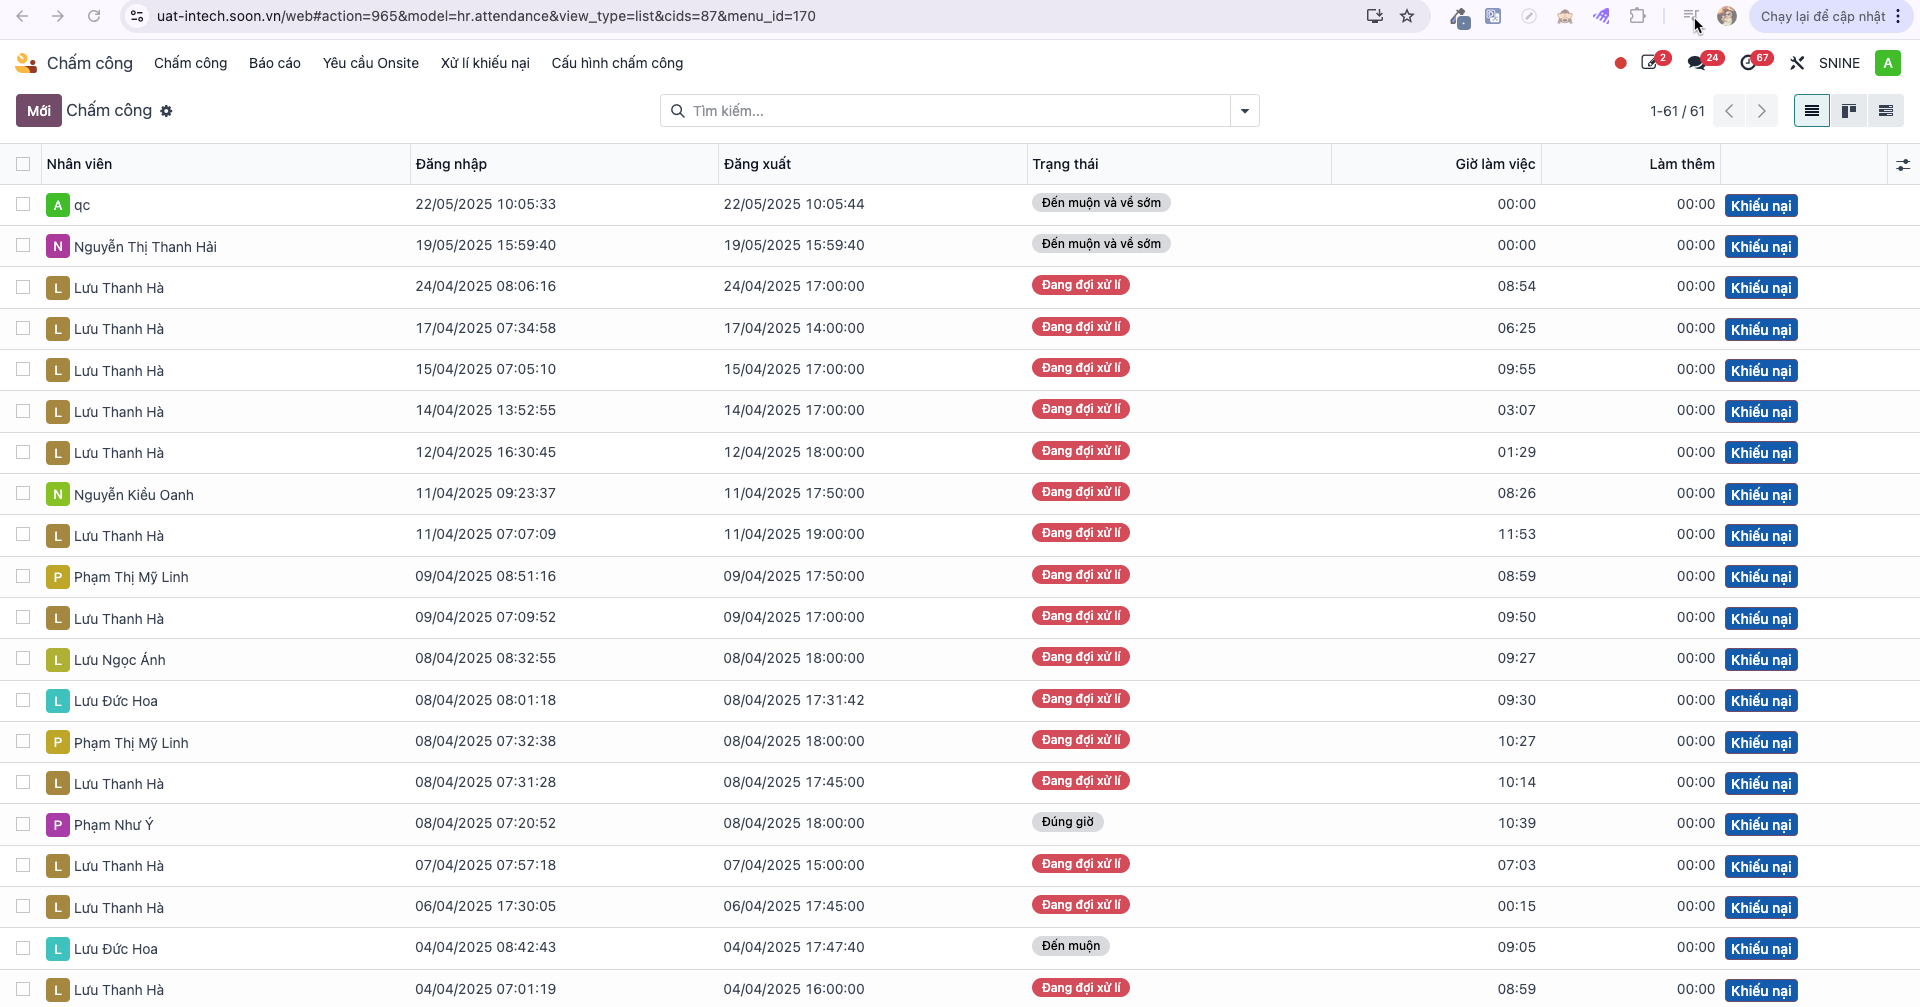Click the monkey extension icon
Screen dimensions: 1920x1007
tap(1565, 16)
